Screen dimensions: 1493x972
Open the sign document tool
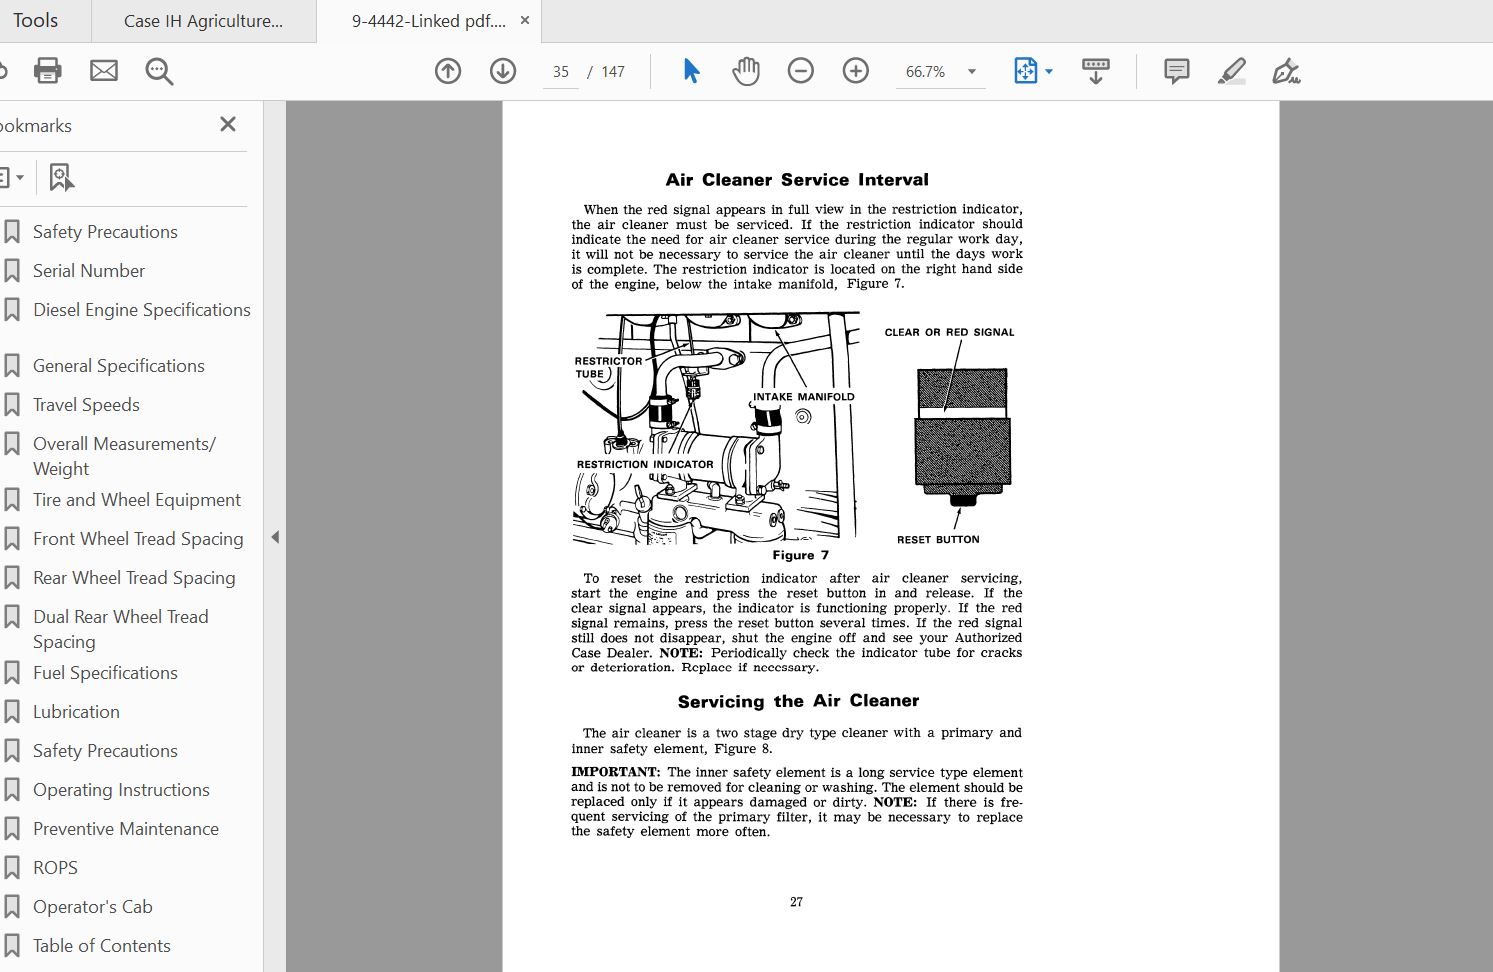1286,71
